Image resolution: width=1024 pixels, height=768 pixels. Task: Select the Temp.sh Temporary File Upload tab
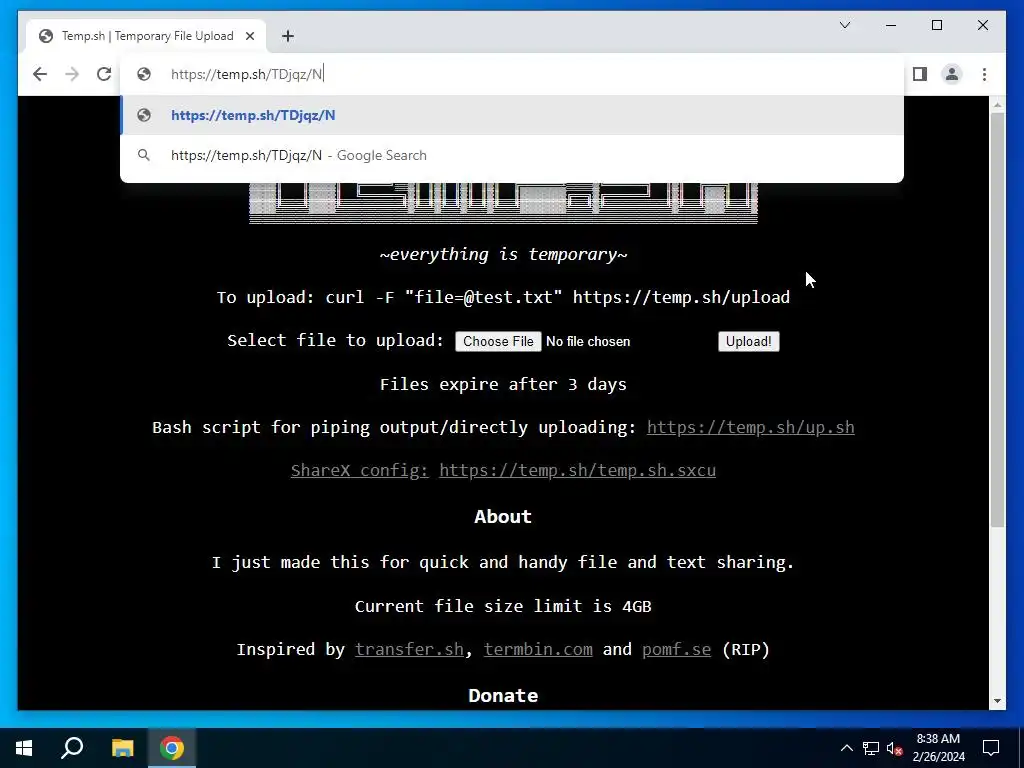tap(146, 36)
